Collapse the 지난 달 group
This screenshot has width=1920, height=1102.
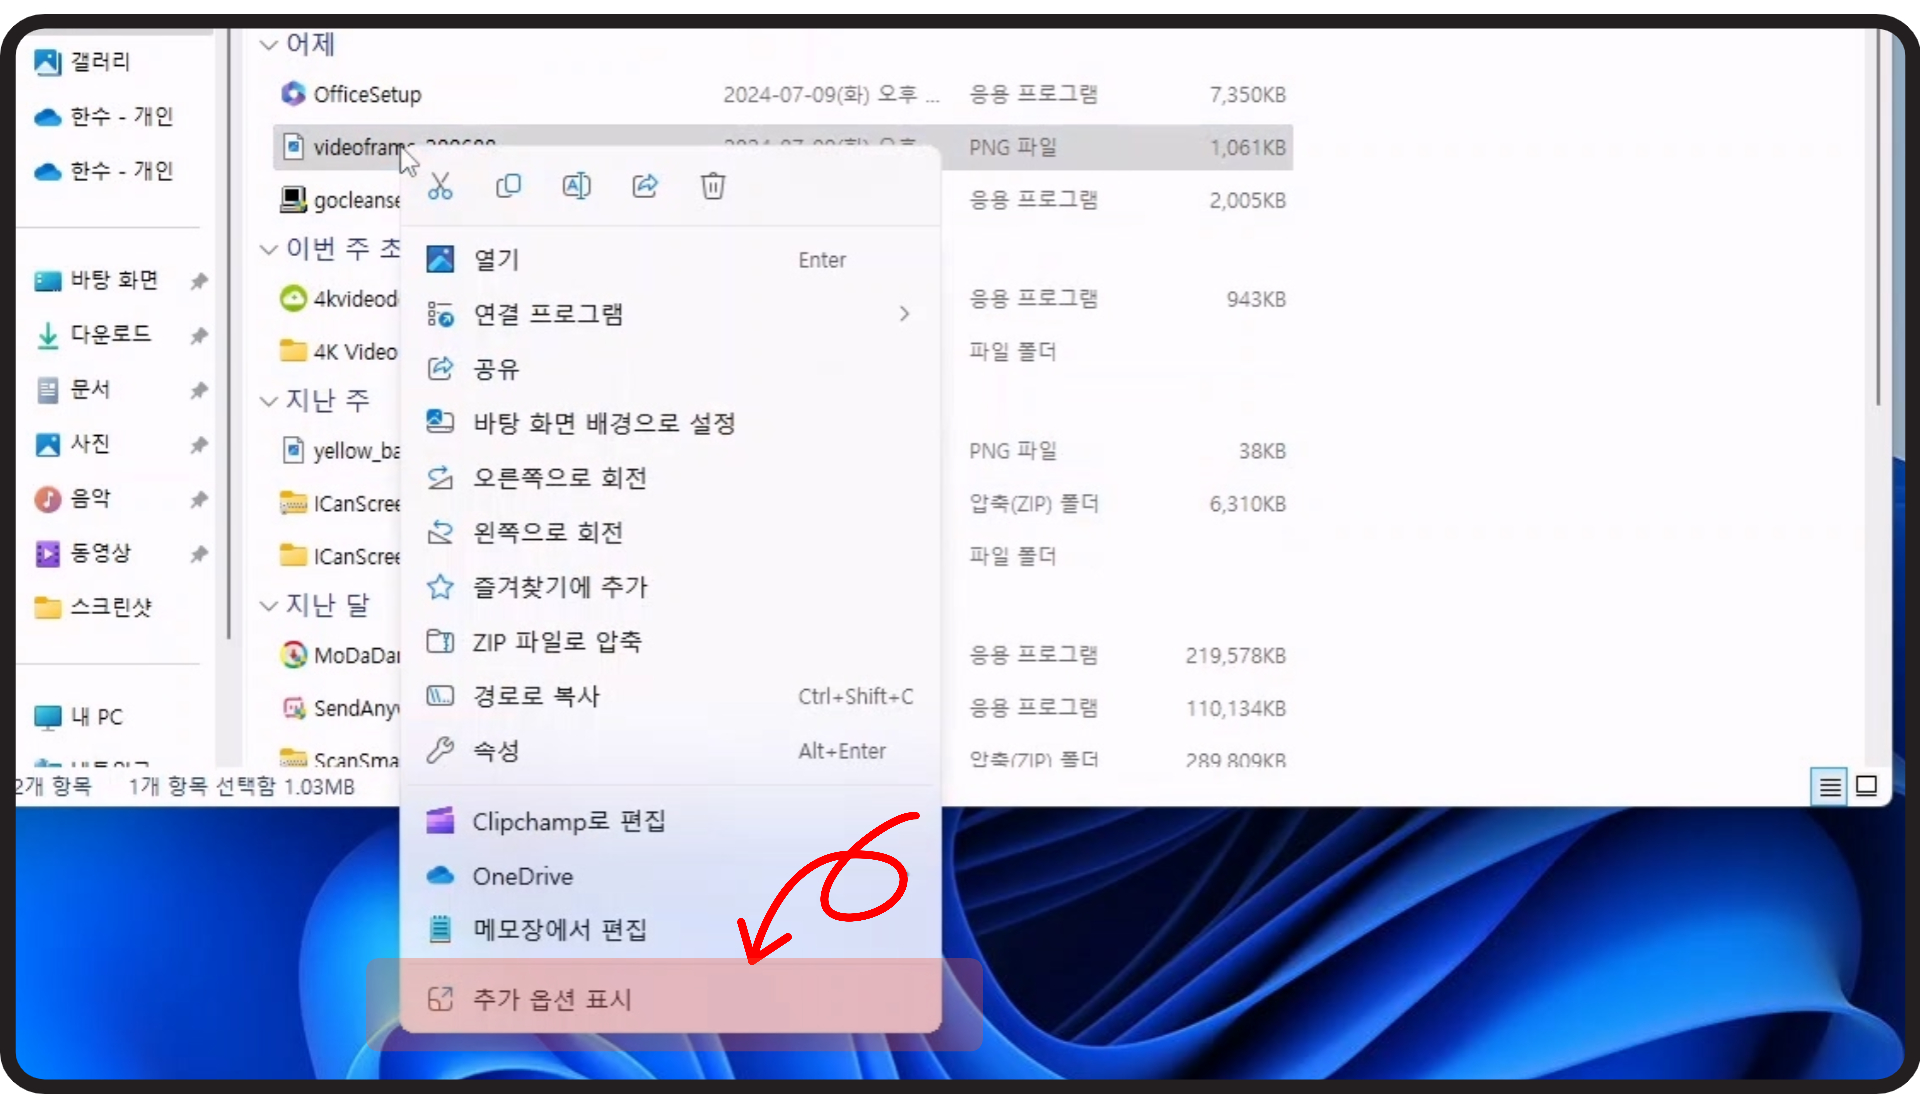(268, 606)
